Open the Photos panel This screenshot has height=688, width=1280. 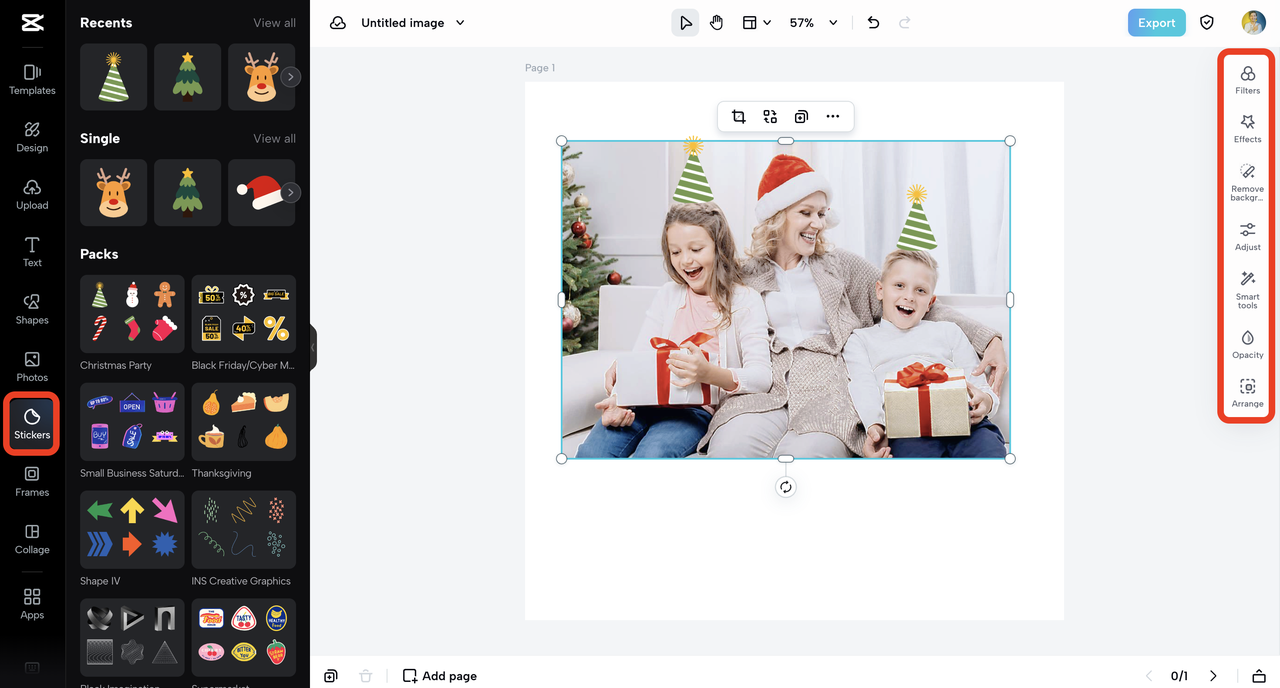[32, 367]
